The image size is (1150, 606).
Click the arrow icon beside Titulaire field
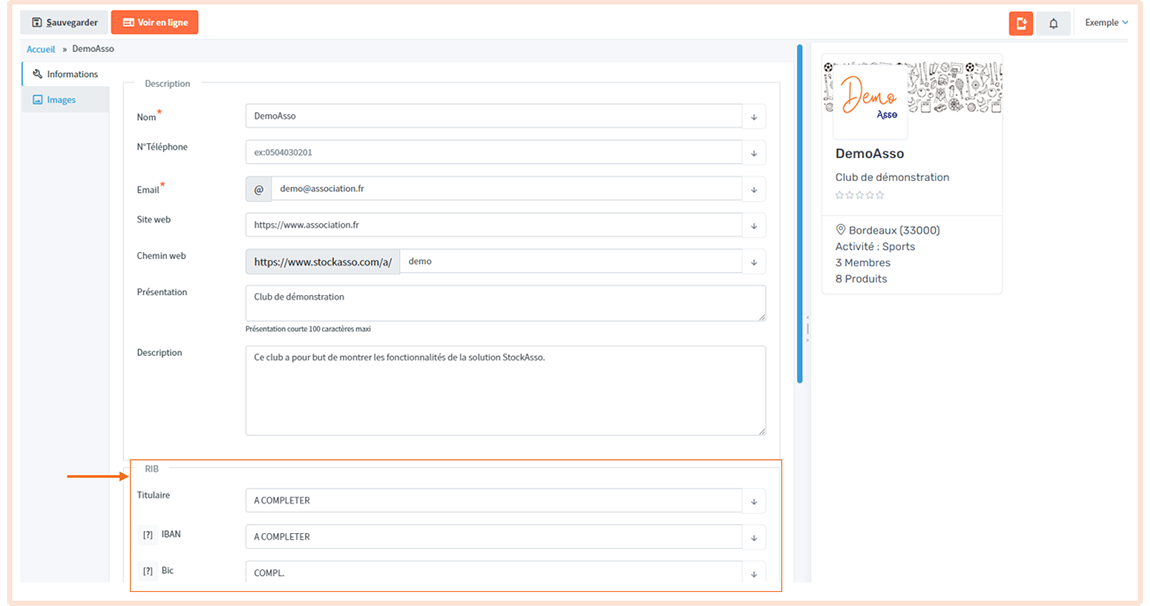(754, 501)
